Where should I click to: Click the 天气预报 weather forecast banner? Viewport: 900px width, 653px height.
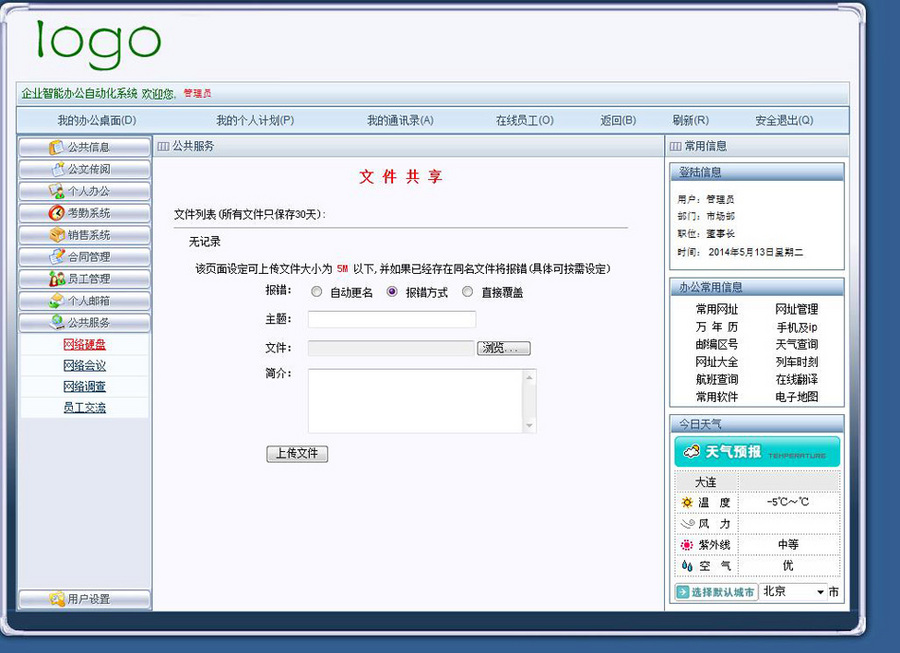tap(757, 451)
